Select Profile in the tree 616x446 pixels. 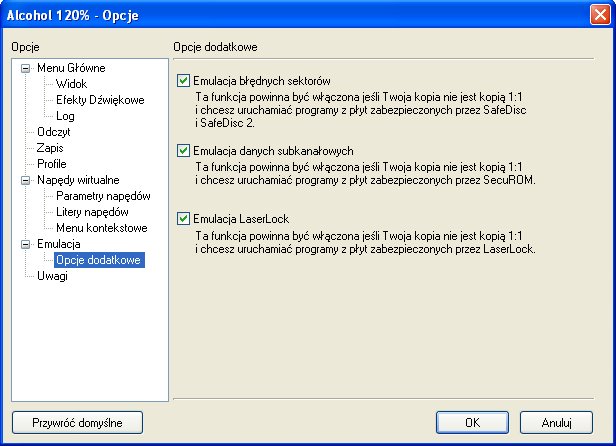pyautogui.click(x=51, y=163)
